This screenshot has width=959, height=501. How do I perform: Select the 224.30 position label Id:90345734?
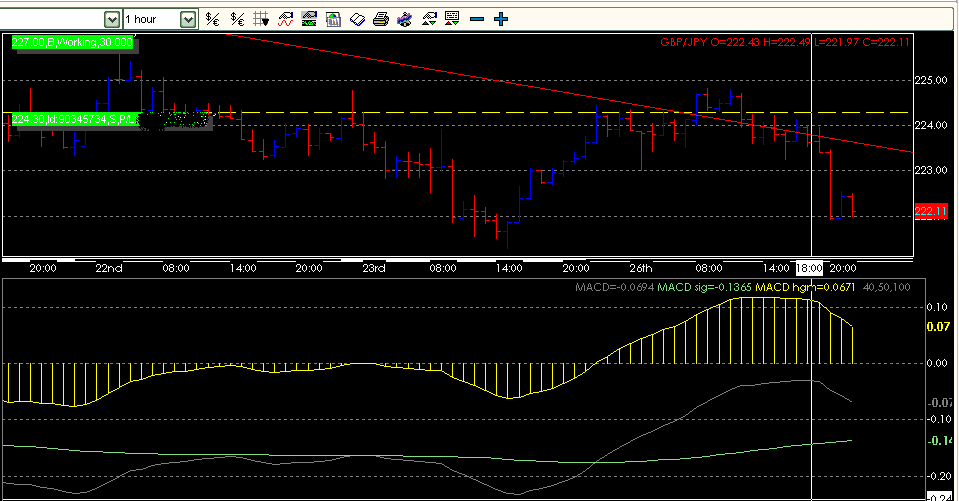[x=75, y=119]
